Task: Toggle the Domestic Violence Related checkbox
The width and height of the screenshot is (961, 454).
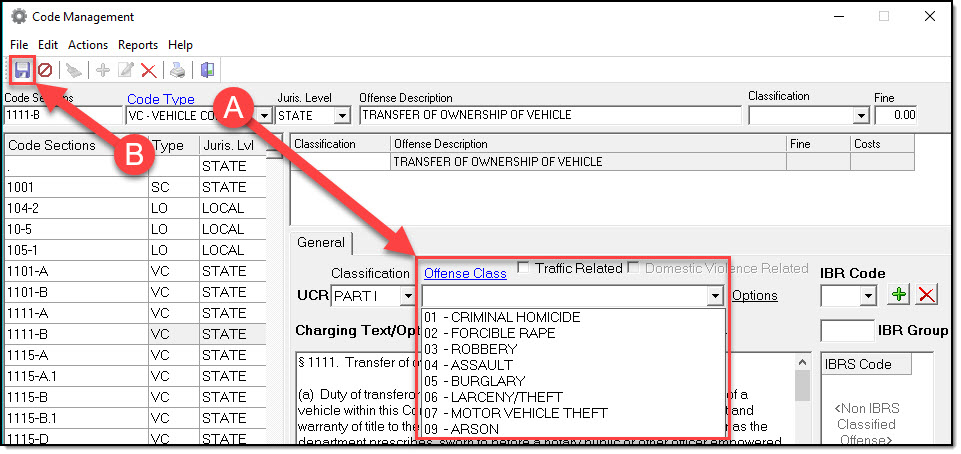Action: (x=633, y=268)
